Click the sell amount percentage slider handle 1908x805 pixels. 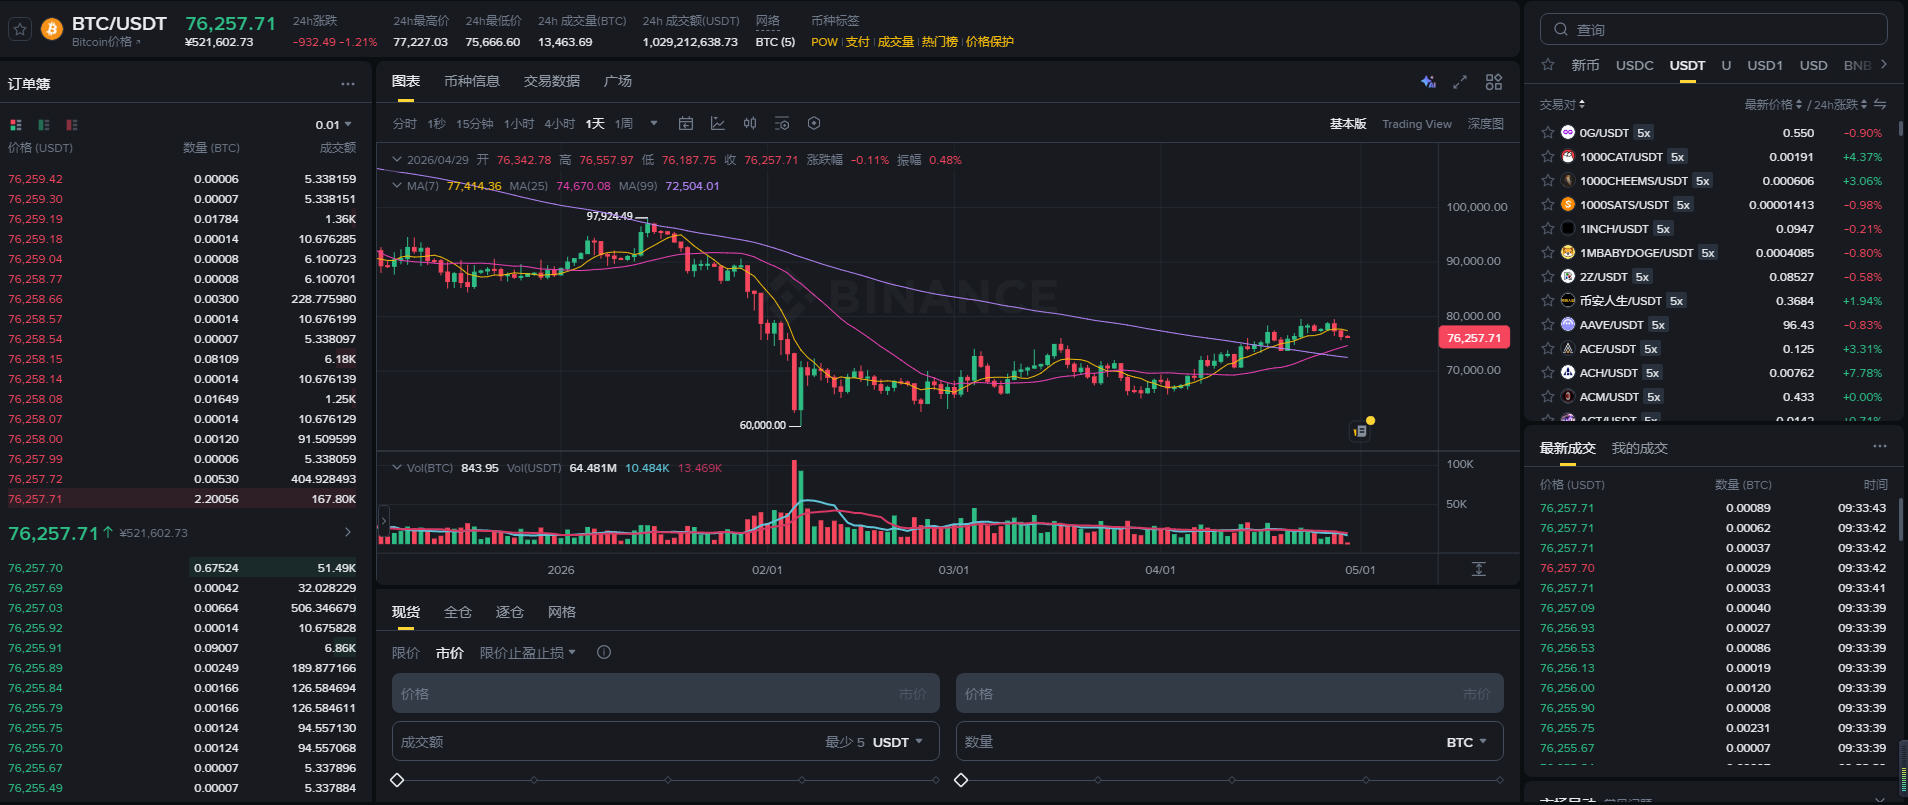click(x=961, y=780)
